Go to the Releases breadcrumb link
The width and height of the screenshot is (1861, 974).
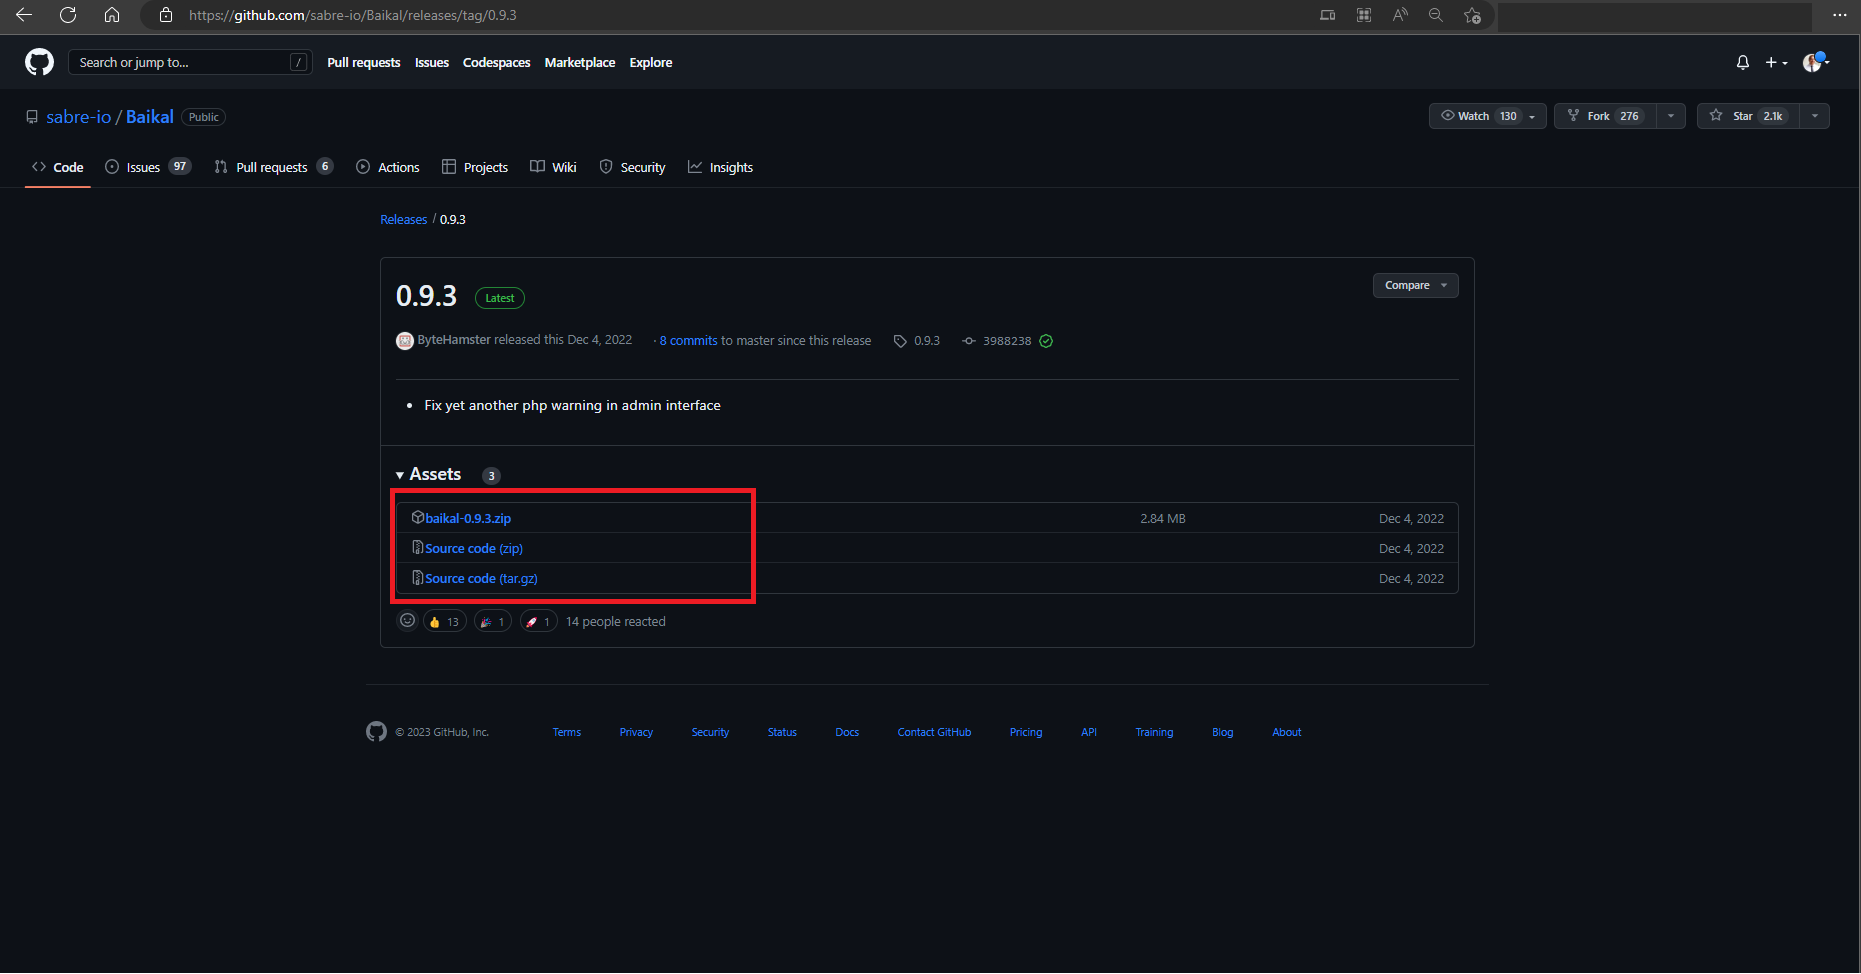(x=404, y=219)
